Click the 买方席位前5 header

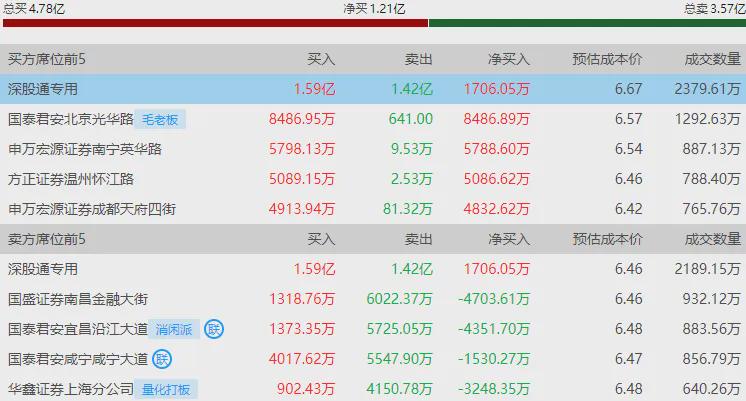(x=47, y=59)
